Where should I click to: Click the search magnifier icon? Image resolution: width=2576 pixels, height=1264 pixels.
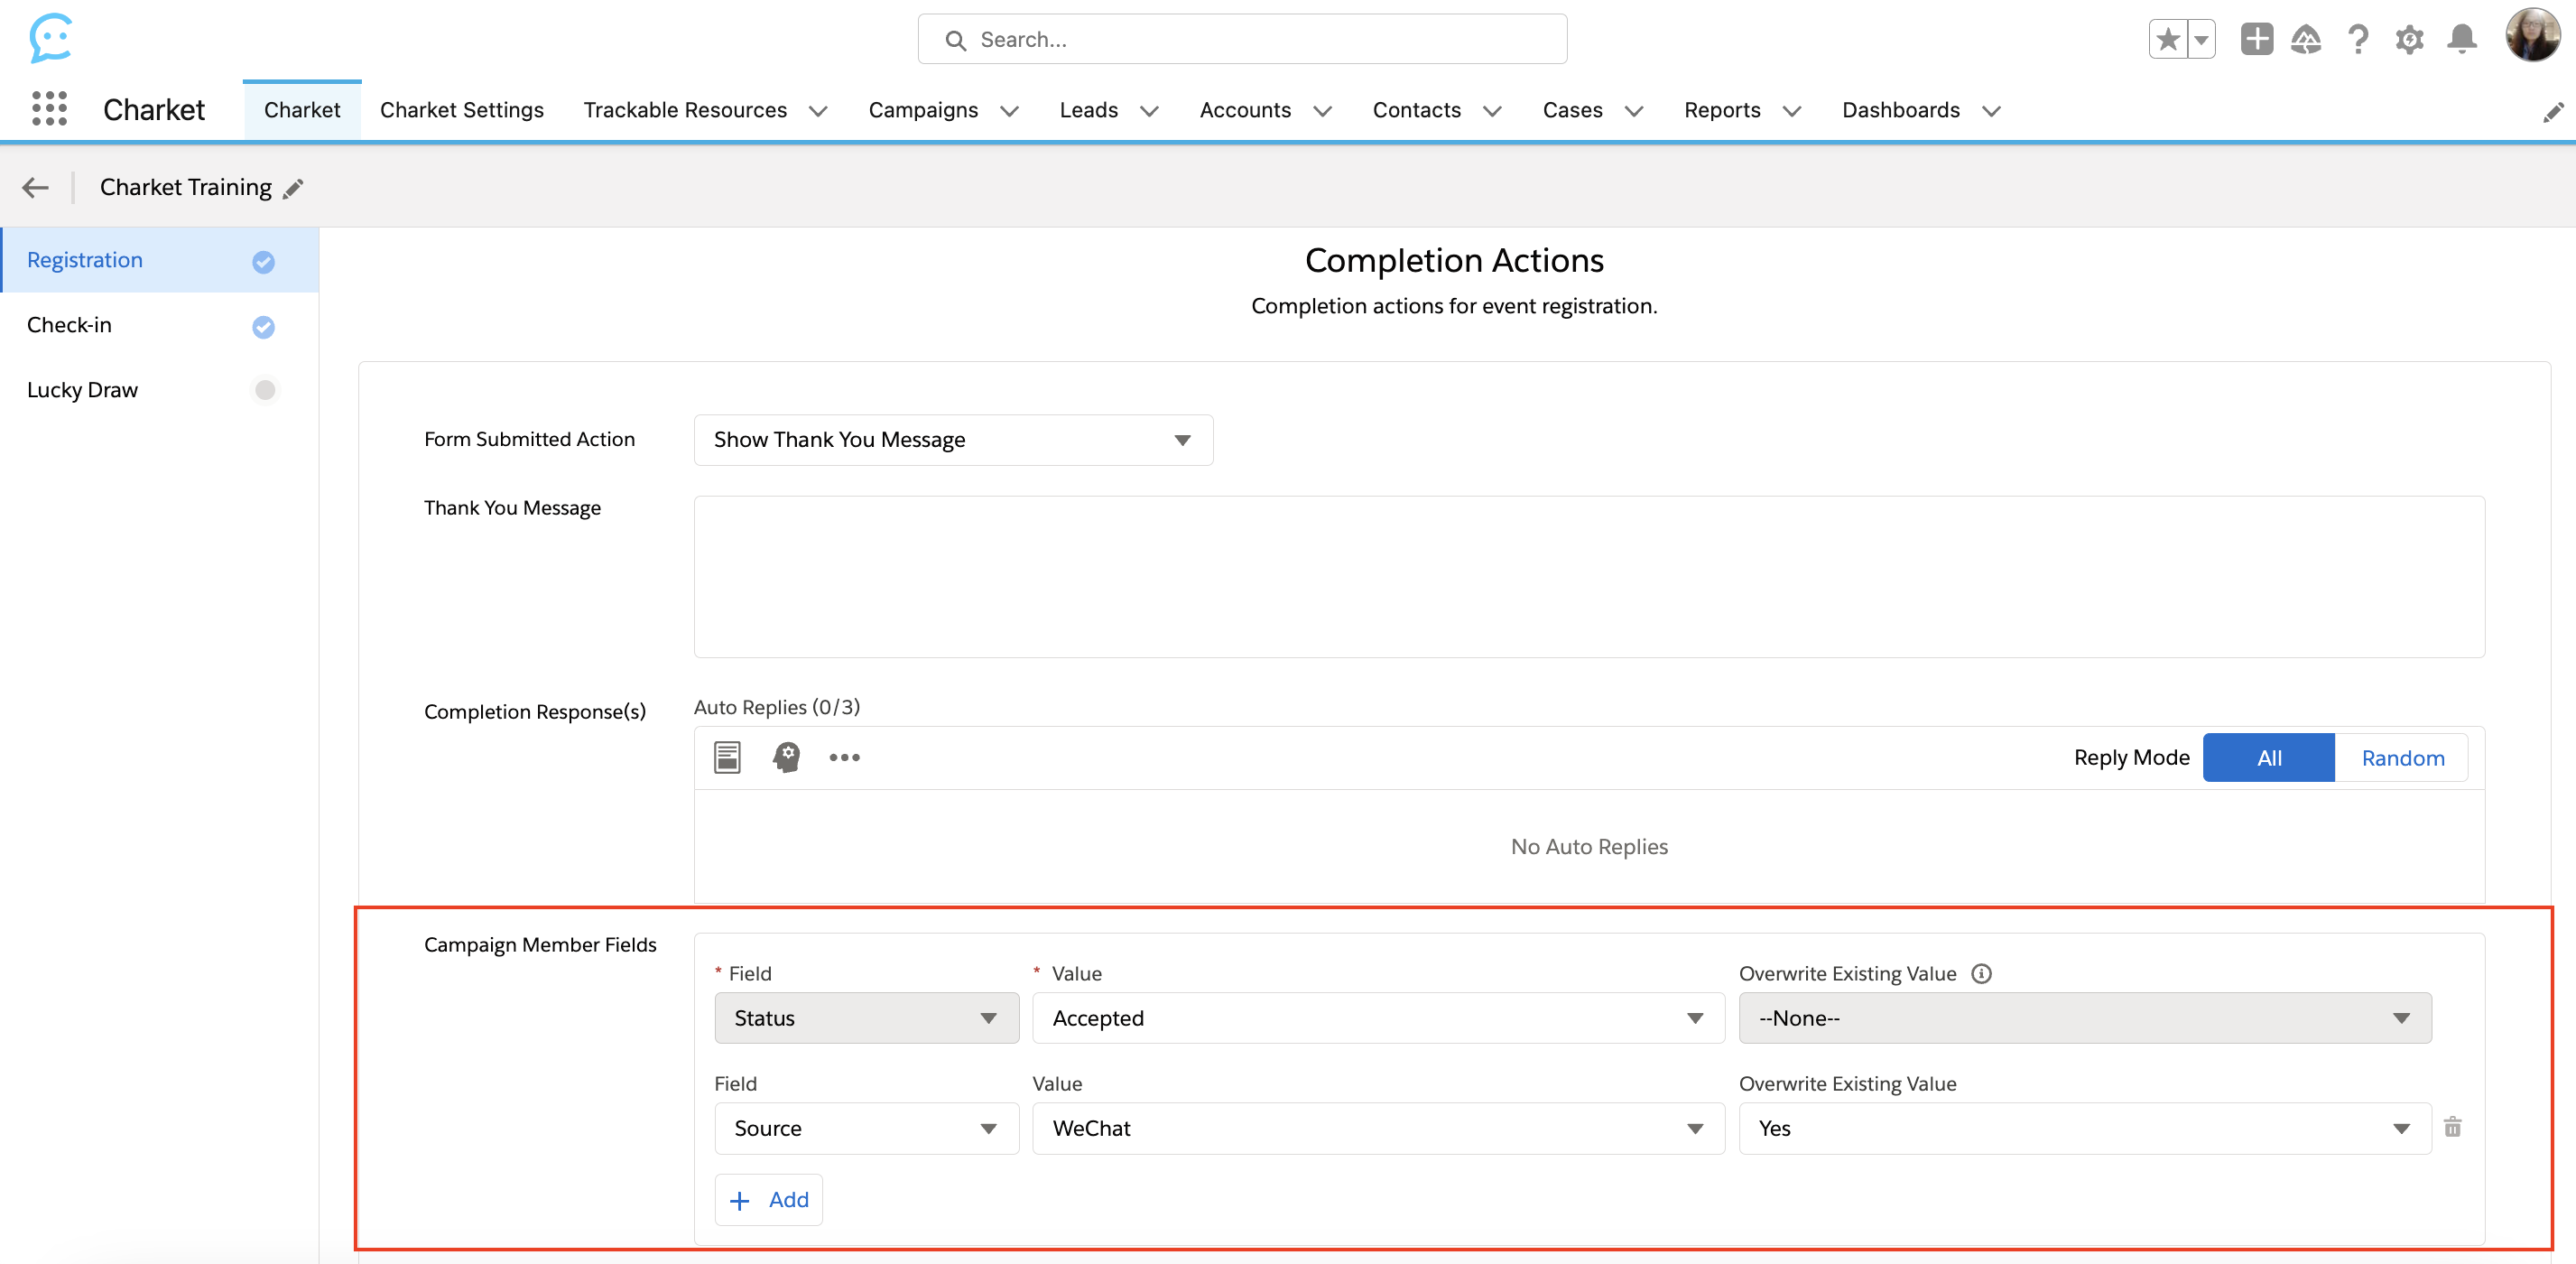click(955, 40)
